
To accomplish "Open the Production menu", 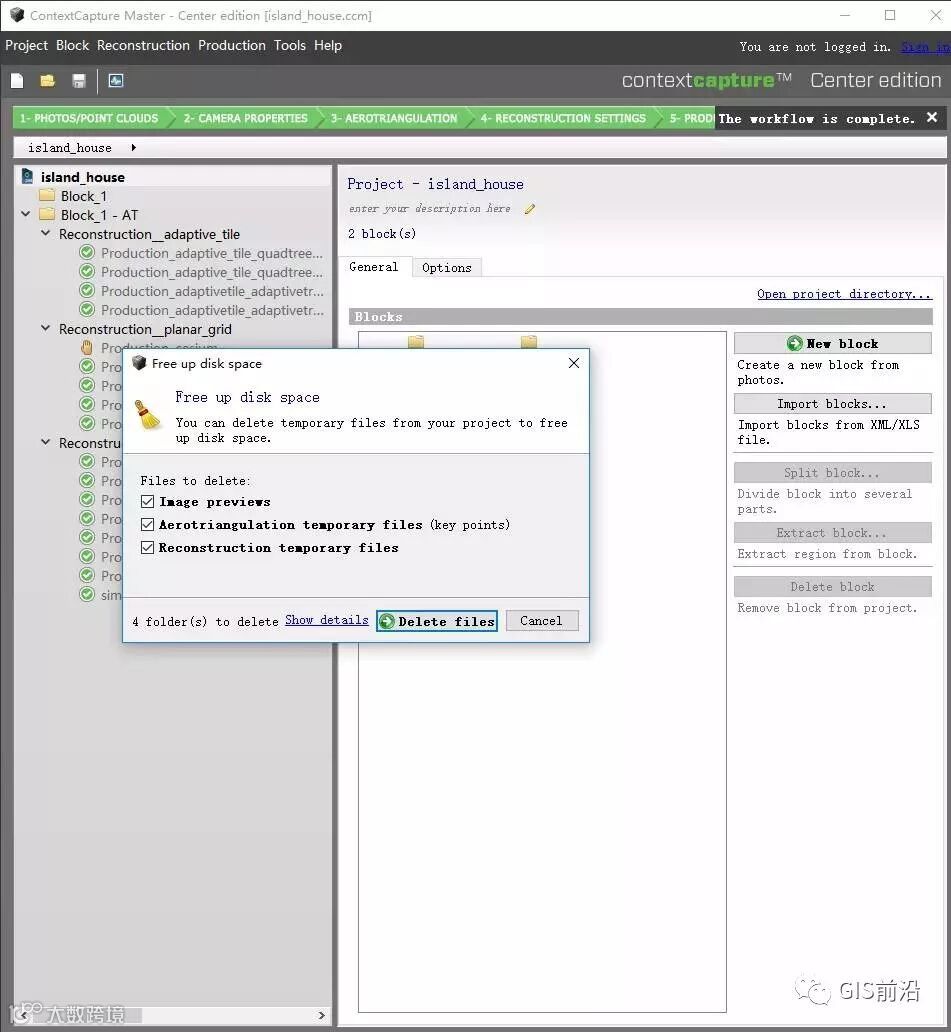I will [232, 45].
